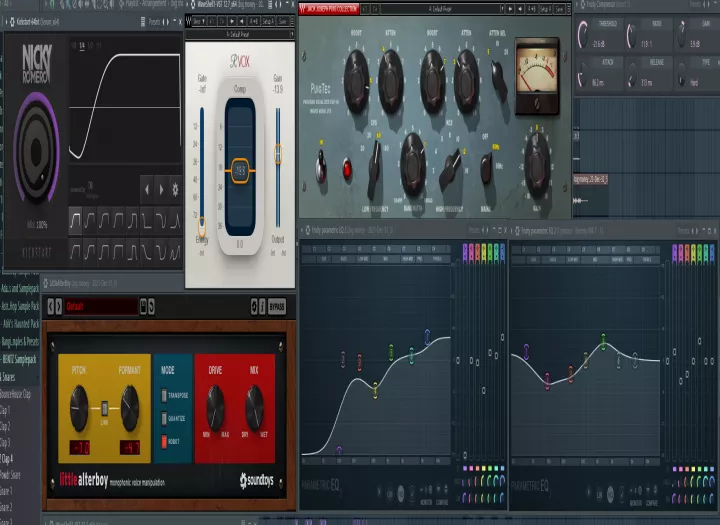
Task: Toggle the PuigTec IN power switch
Action: (321, 166)
